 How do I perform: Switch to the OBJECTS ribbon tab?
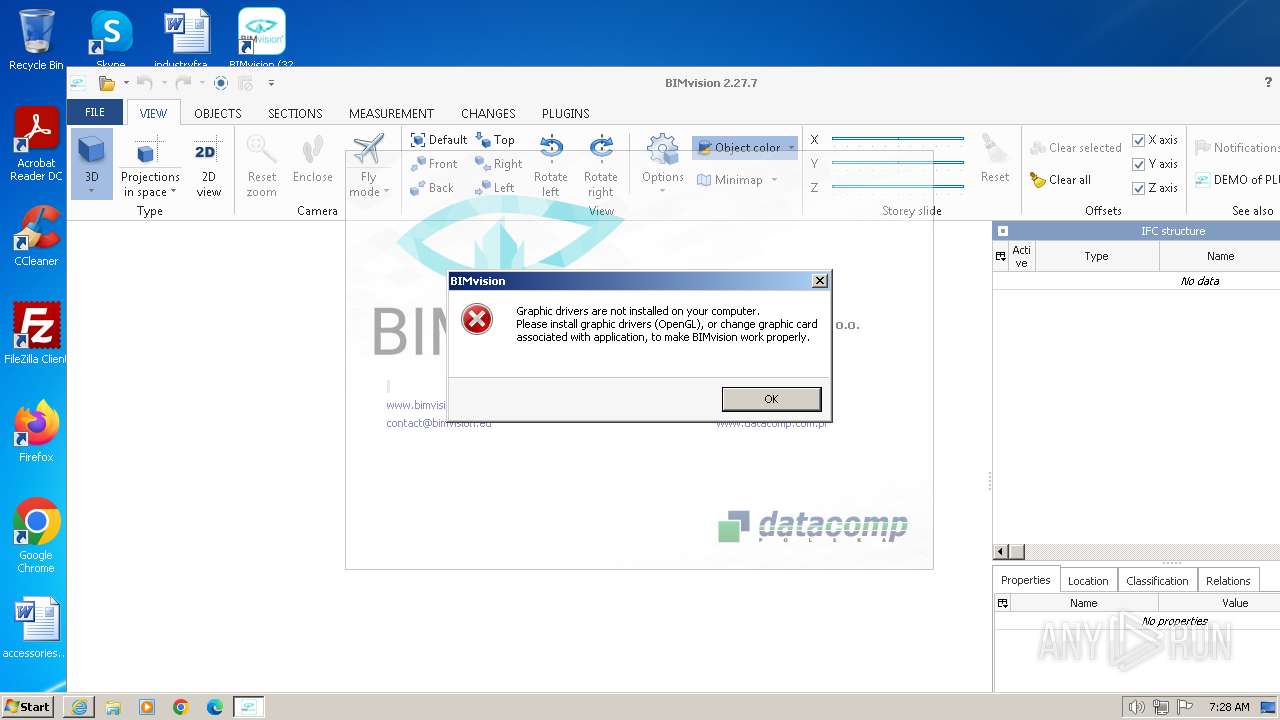pos(217,113)
